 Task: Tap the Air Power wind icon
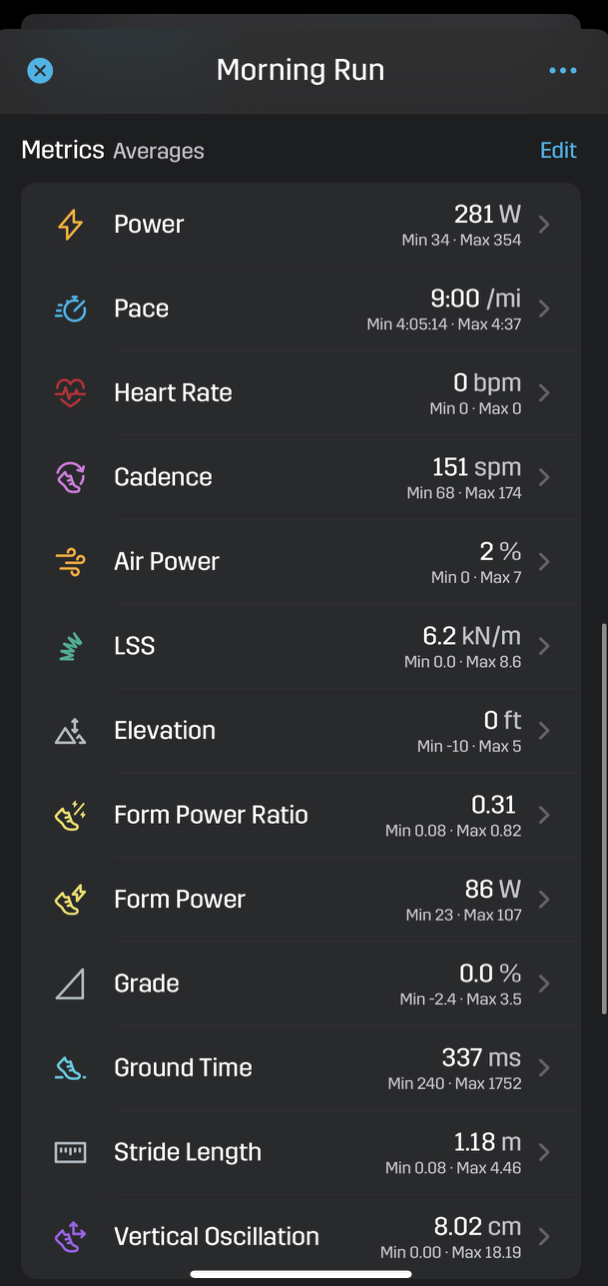70,562
